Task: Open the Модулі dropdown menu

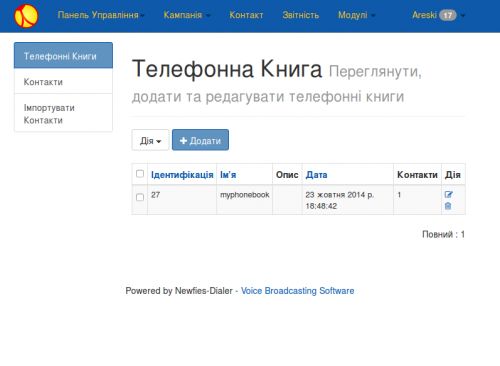Action: (x=357, y=15)
